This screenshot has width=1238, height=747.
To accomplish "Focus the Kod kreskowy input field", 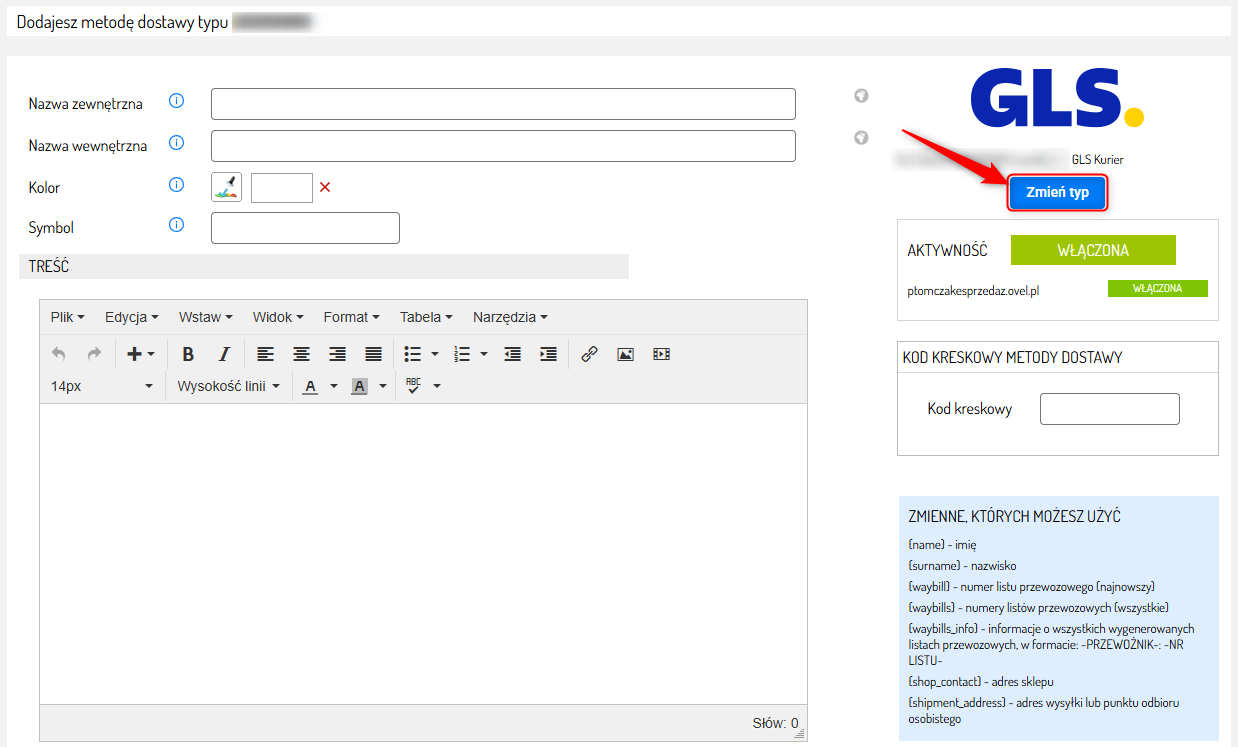I will [x=1110, y=409].
